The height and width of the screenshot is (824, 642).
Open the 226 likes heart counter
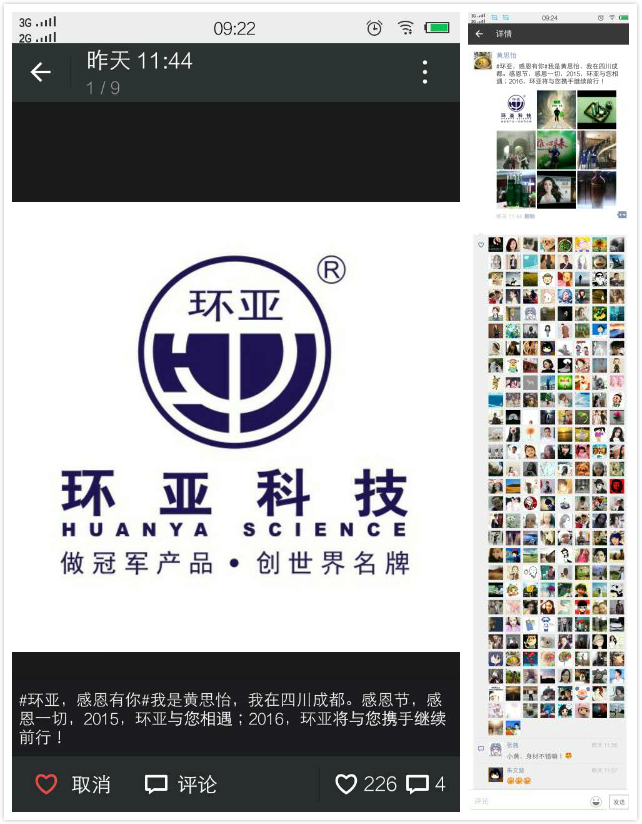click(366, 785)
